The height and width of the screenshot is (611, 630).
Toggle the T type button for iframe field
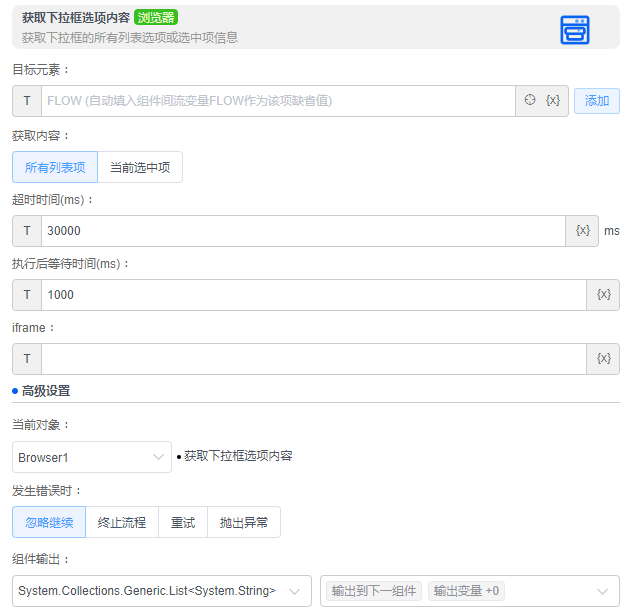[27, 359]
